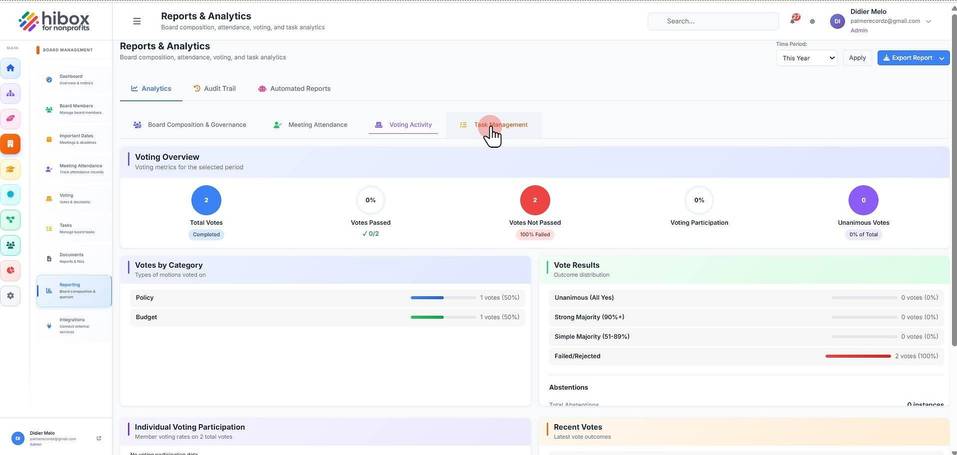Open Documents sidebar item
957x455 pixels.
(74, 258)
